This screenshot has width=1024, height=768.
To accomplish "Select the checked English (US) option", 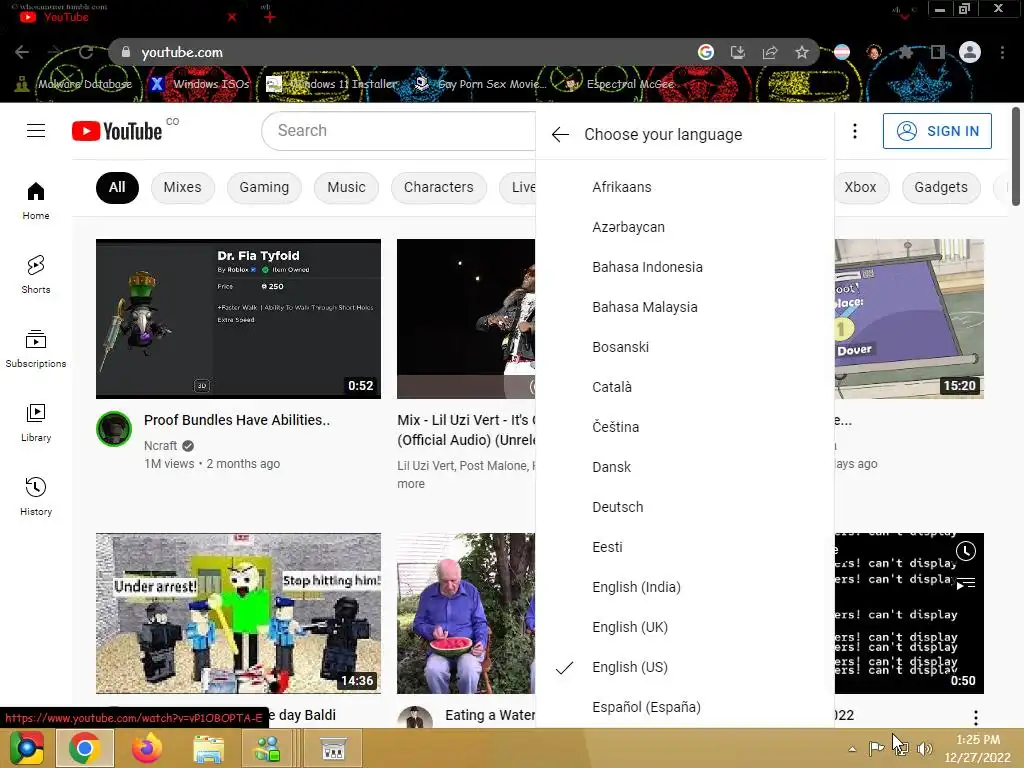I will tap(684, 667).
